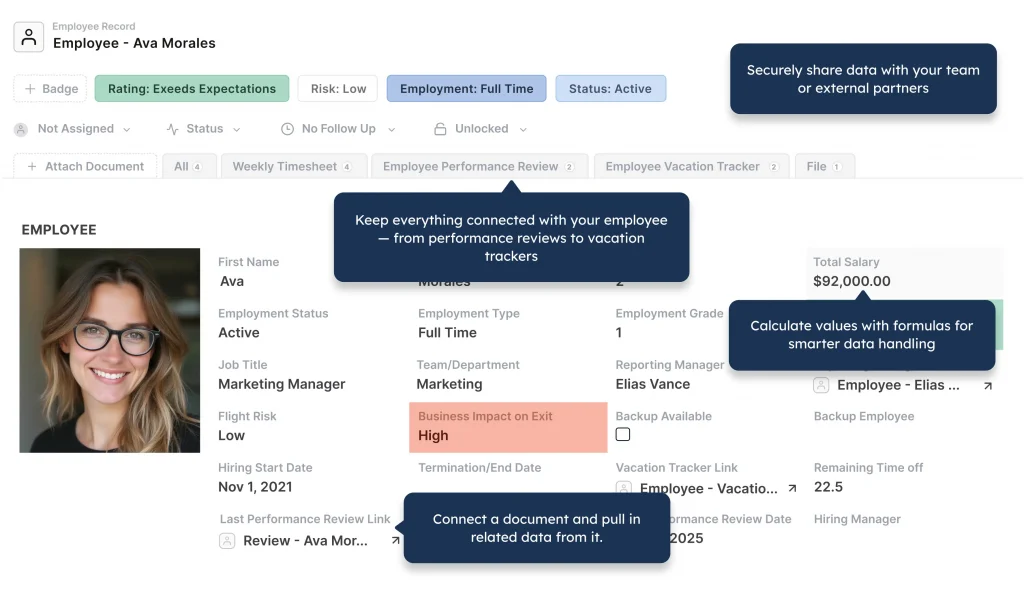Click the green Rating: Exeeds Expectations badge
Screen dimensions: 1024x596
[192, 89]
